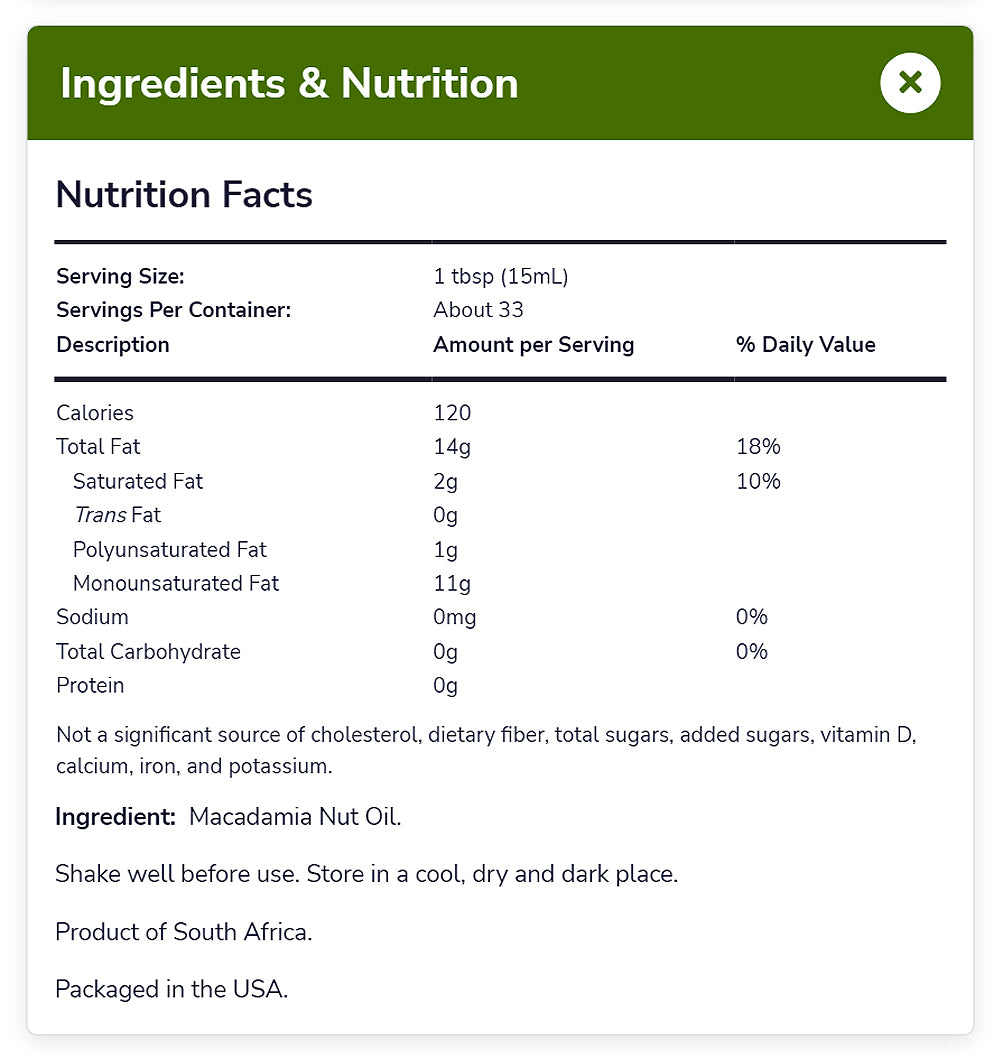Click the Amount per Serving column header
This screenshot has width=1000, height=1062.
point(533,344)
